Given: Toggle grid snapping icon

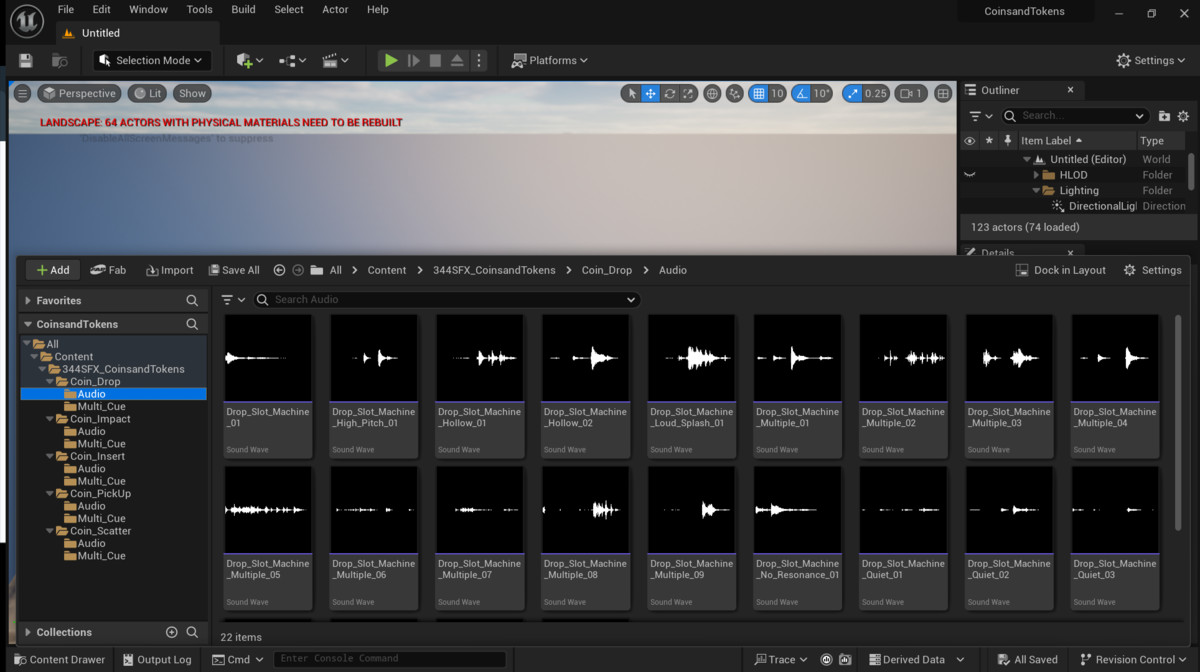Looking at the screenshot, I should coord(759,93).
